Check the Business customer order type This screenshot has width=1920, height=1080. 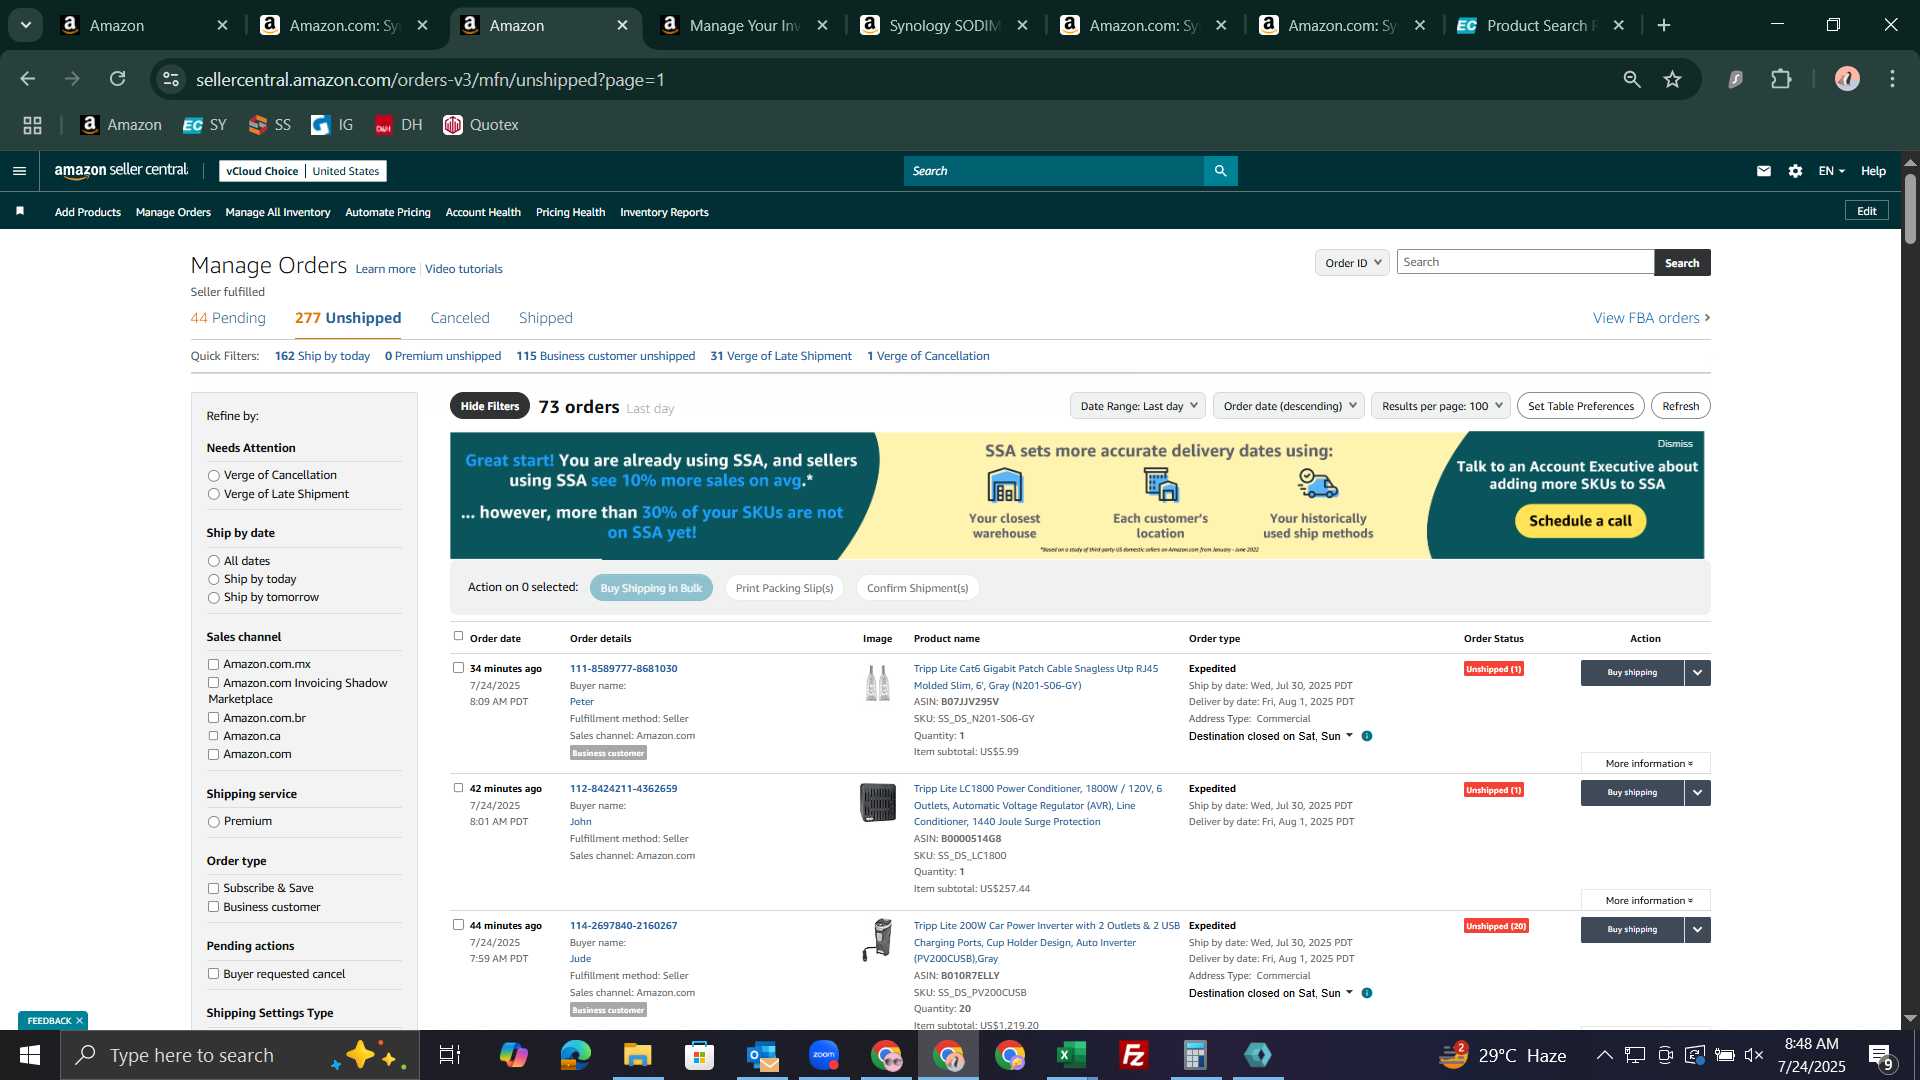click(x=213, y=907)
